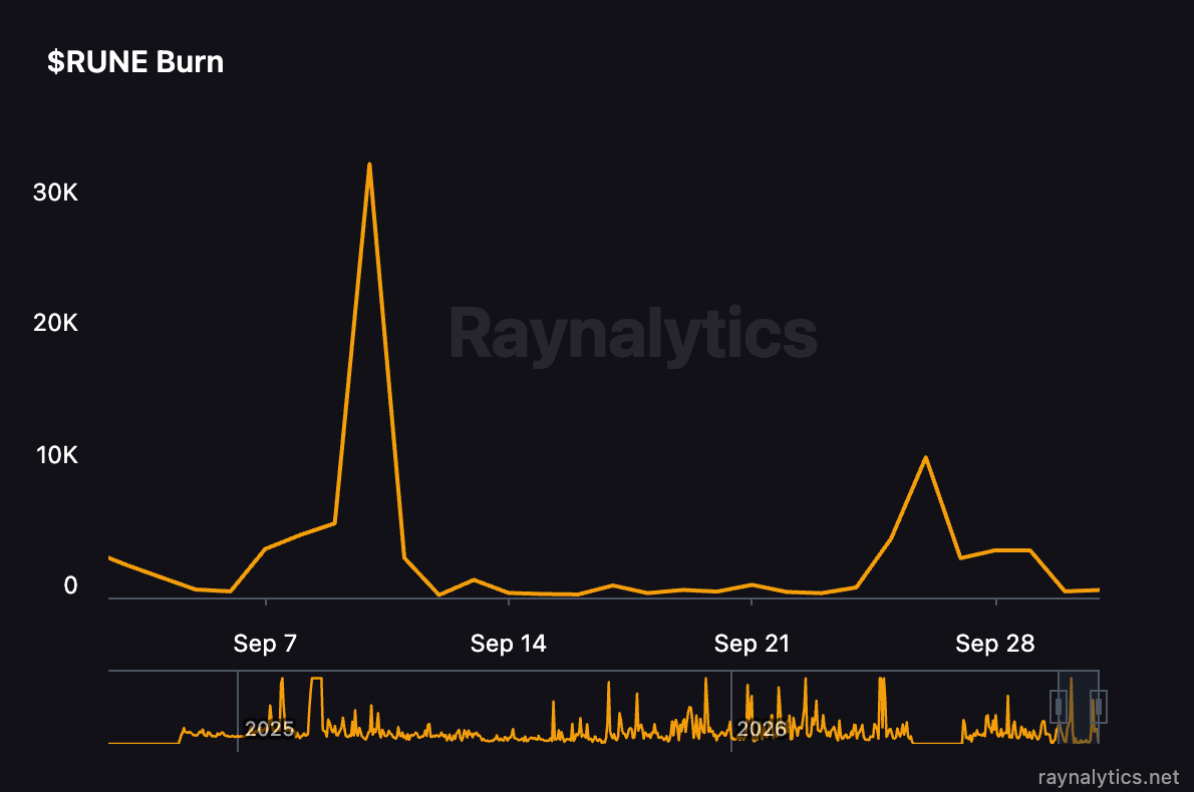Click the $RUNE Burn chart title
Screen dimensions: 1194x792
(136, 62)
